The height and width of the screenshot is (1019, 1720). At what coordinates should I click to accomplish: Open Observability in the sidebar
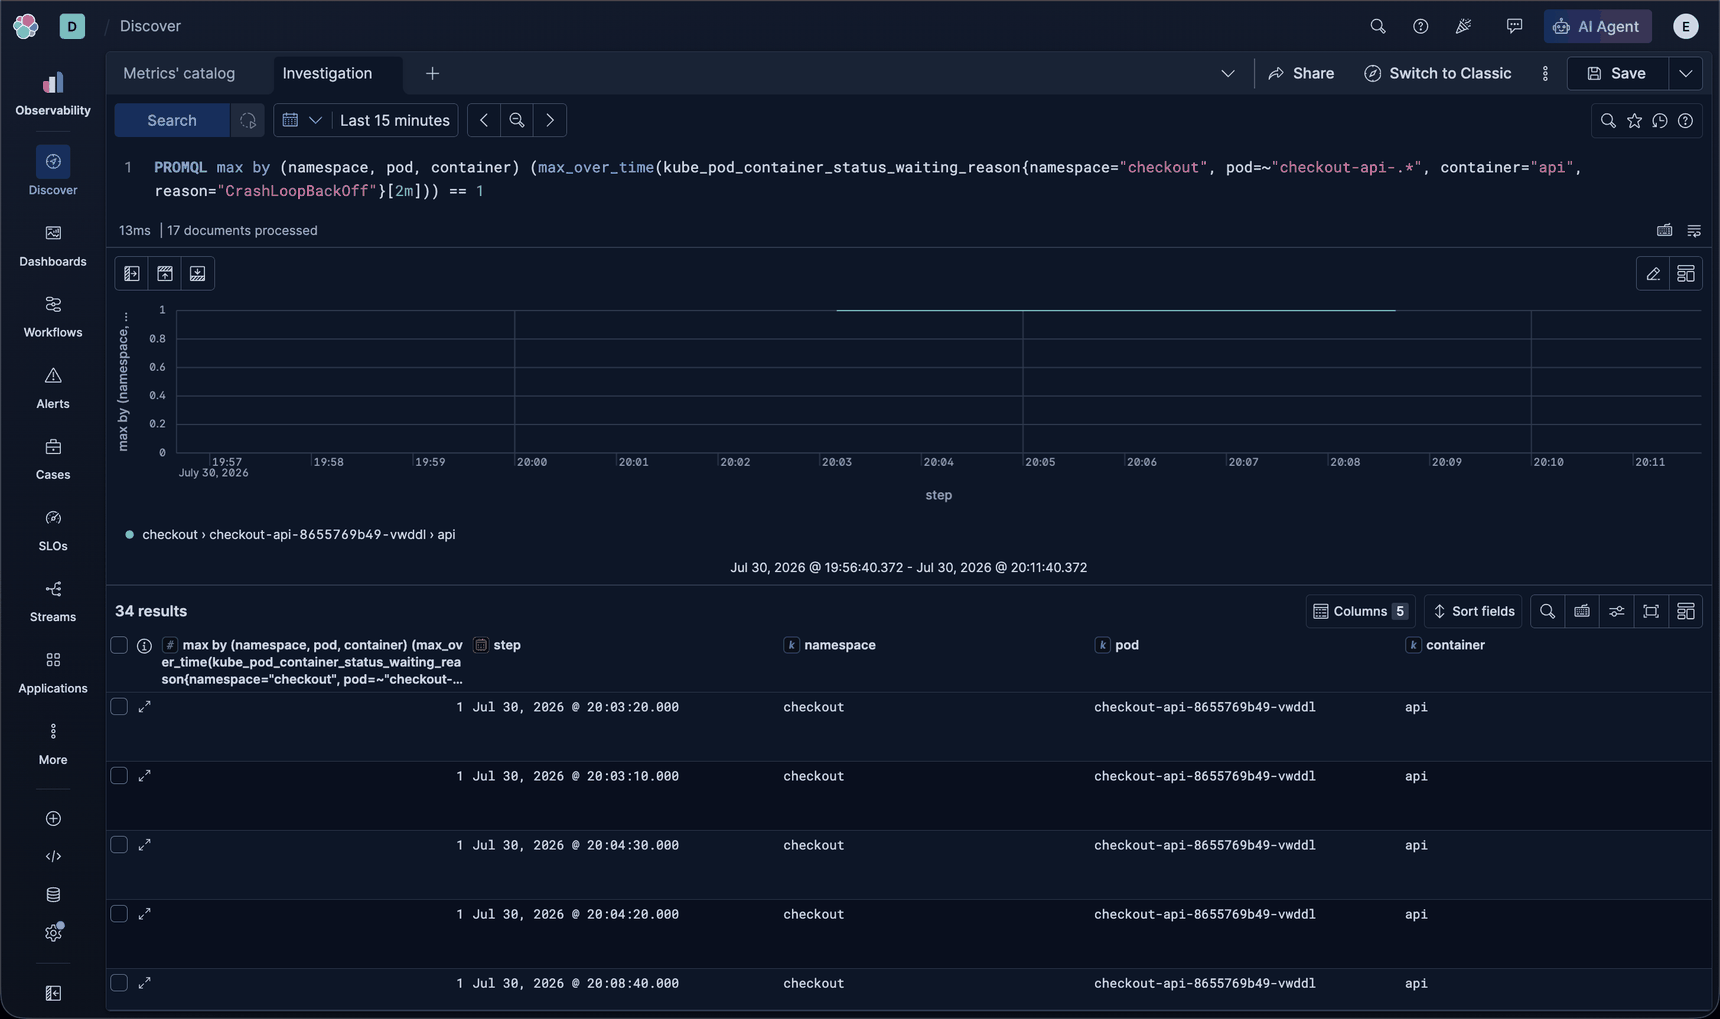tap(53, 94)
